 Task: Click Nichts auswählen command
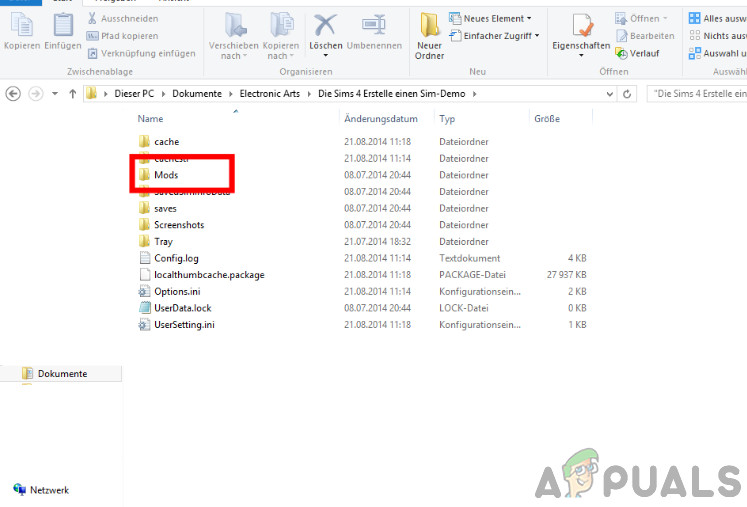coord(717,36)
